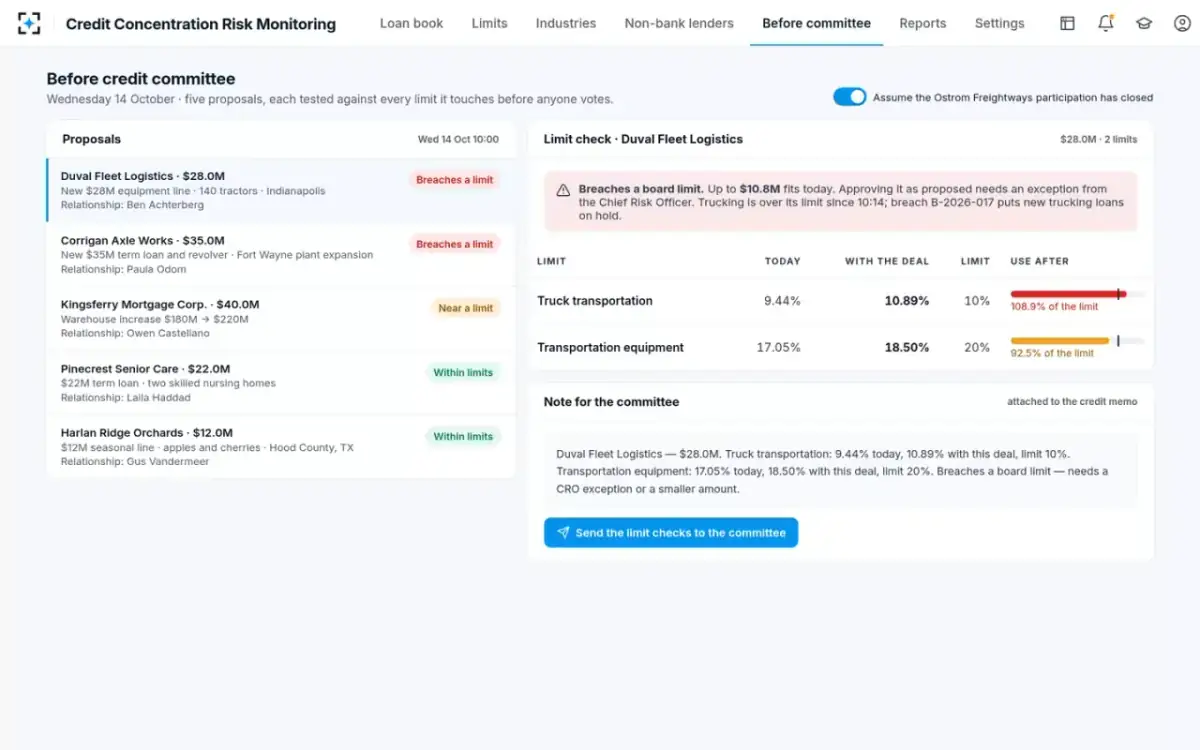1200x750 pixels.
Task: Open the graduation cap help icon
Action: (1143, 23)
